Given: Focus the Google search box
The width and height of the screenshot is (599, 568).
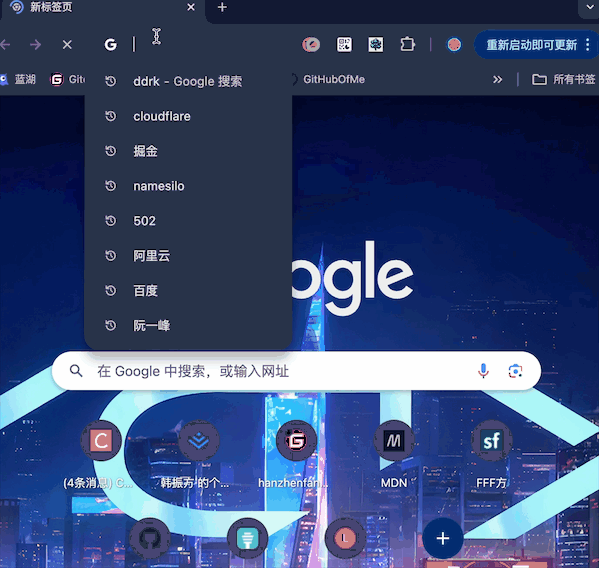Looking at the screenshot, I should (296, 371).
